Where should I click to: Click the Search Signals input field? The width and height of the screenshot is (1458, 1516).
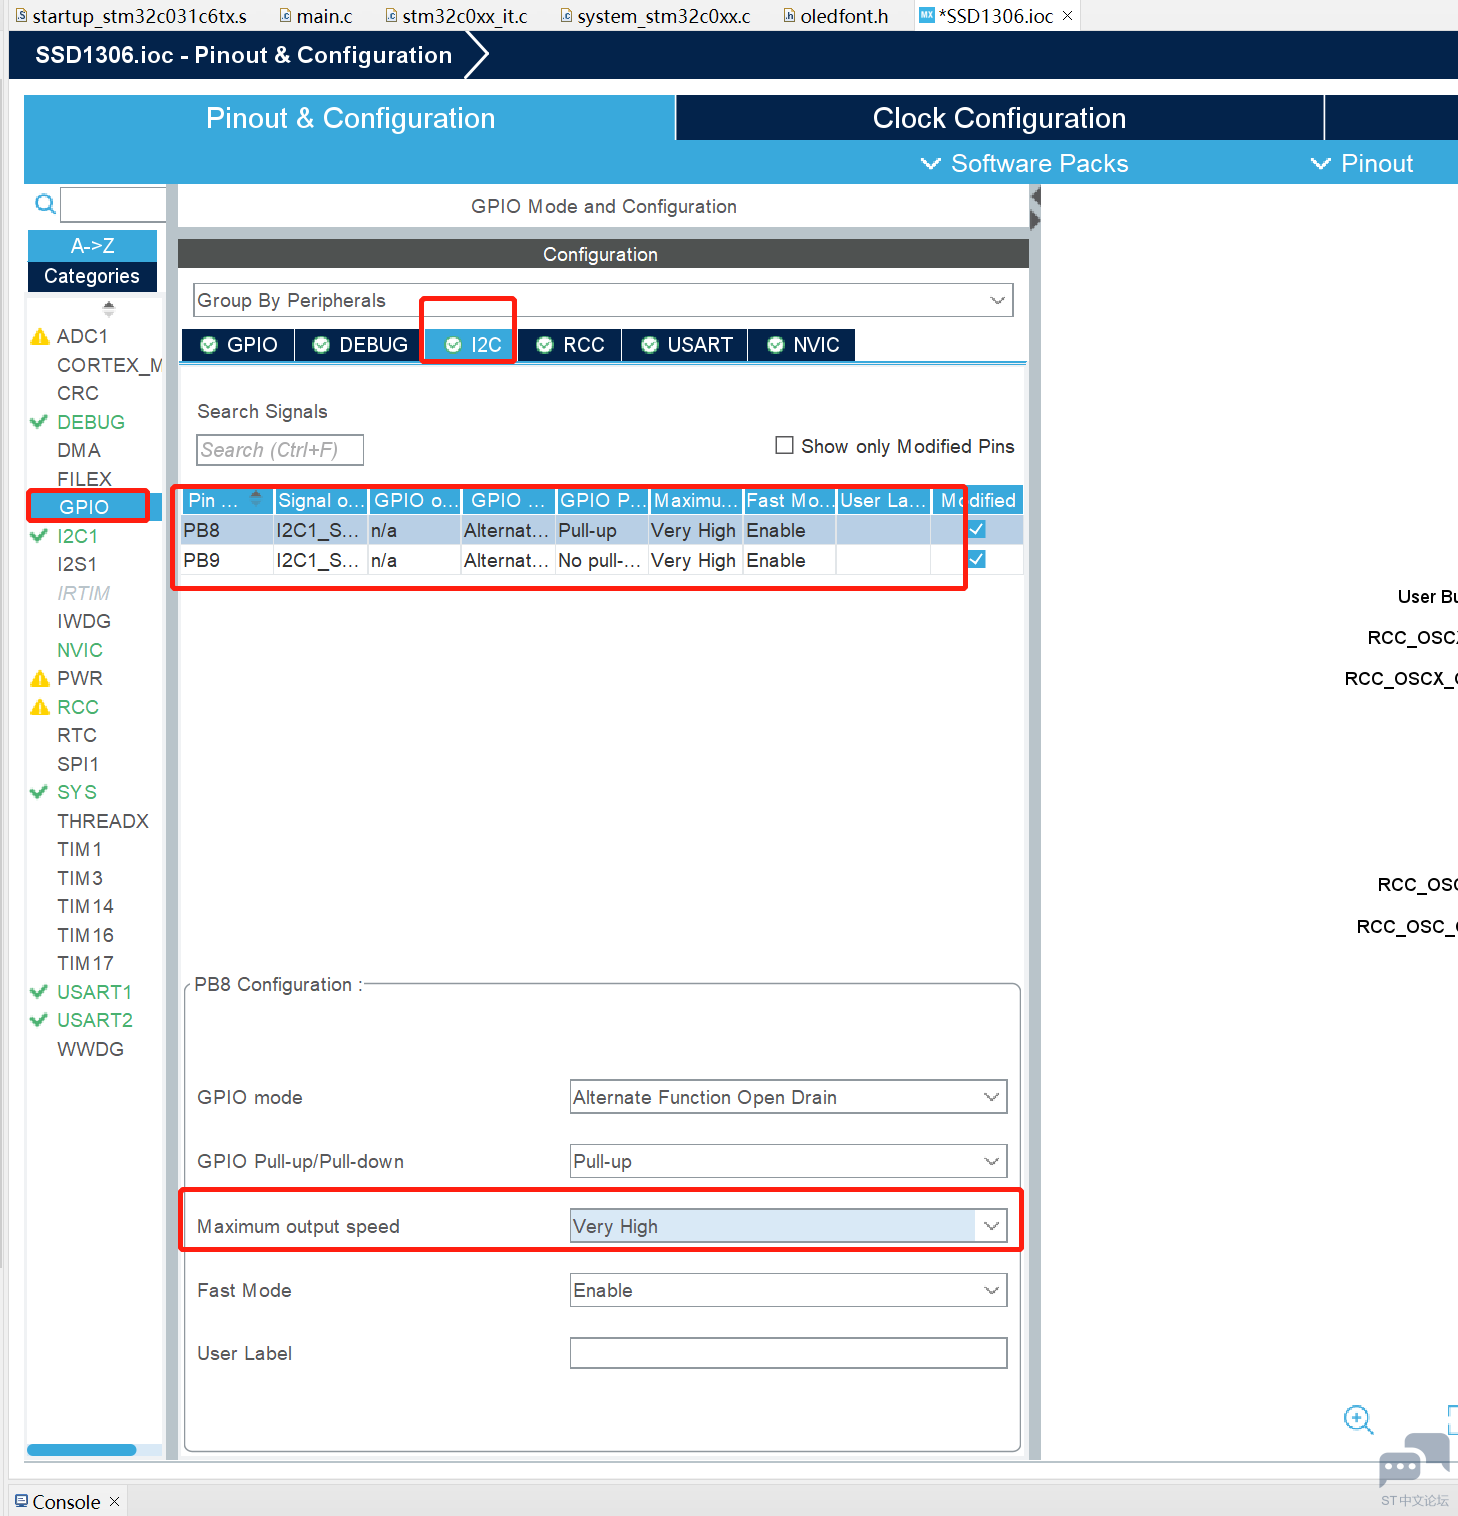tap(280, 450)
